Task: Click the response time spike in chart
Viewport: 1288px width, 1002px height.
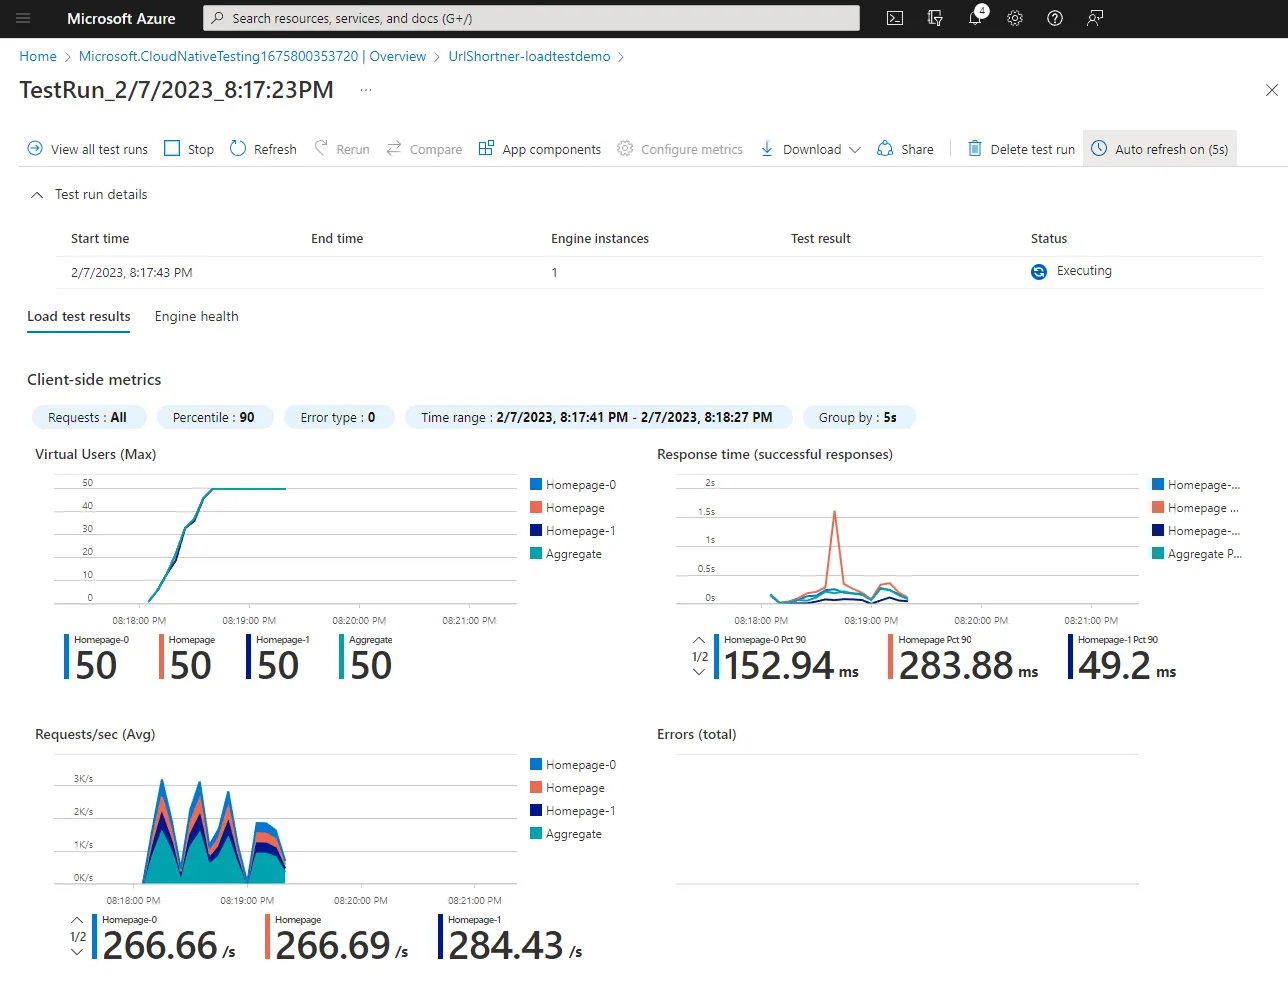Action: click(x=834, y=515)
